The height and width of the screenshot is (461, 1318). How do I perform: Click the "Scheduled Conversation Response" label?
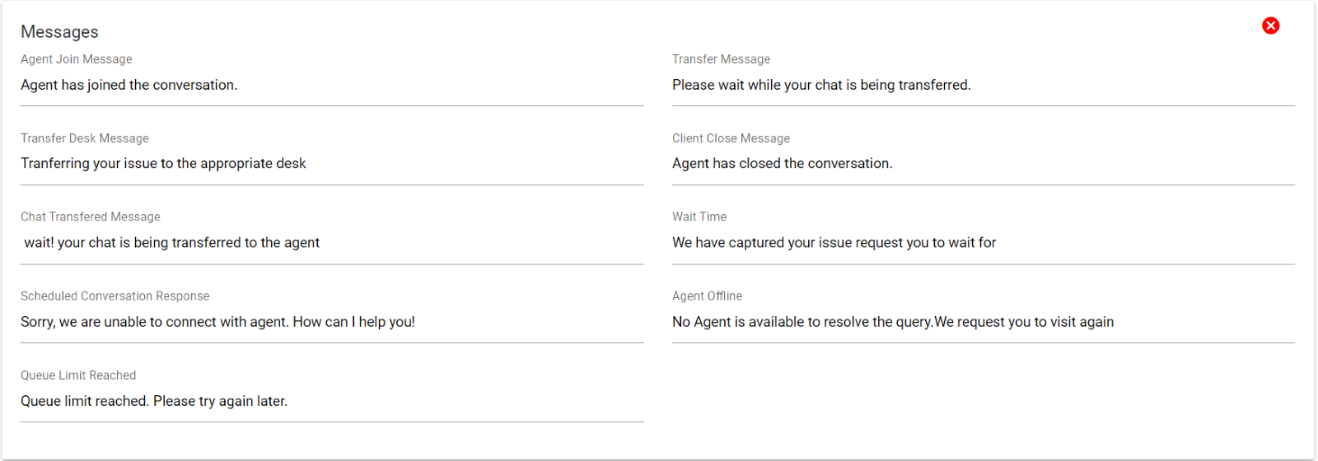point(115,296)
